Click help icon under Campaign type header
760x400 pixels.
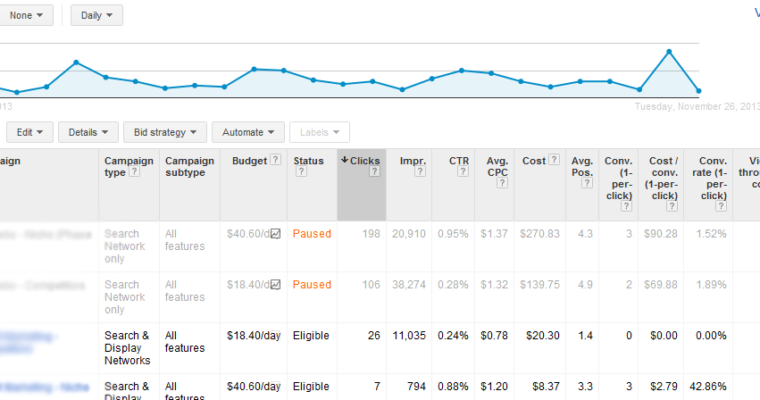134,172
